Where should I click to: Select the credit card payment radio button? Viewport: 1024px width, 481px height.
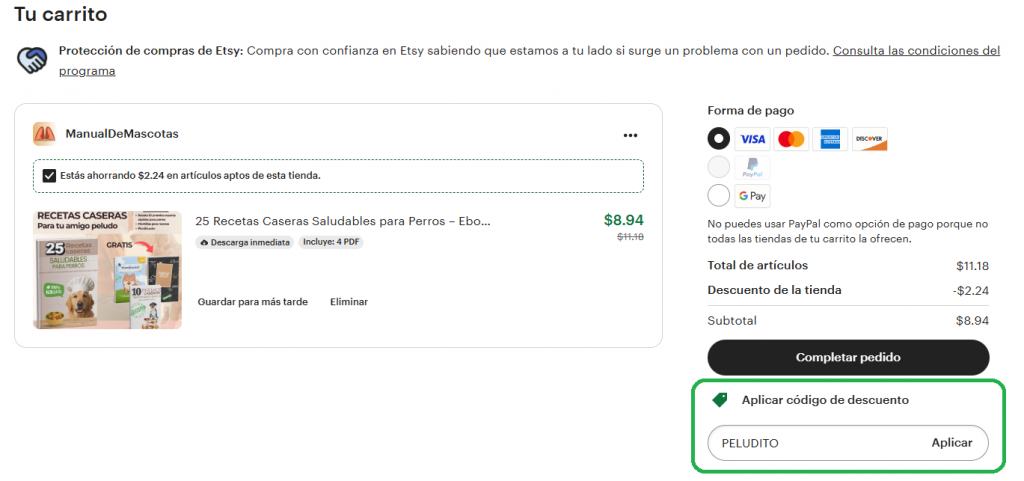(x=718, y=138)
